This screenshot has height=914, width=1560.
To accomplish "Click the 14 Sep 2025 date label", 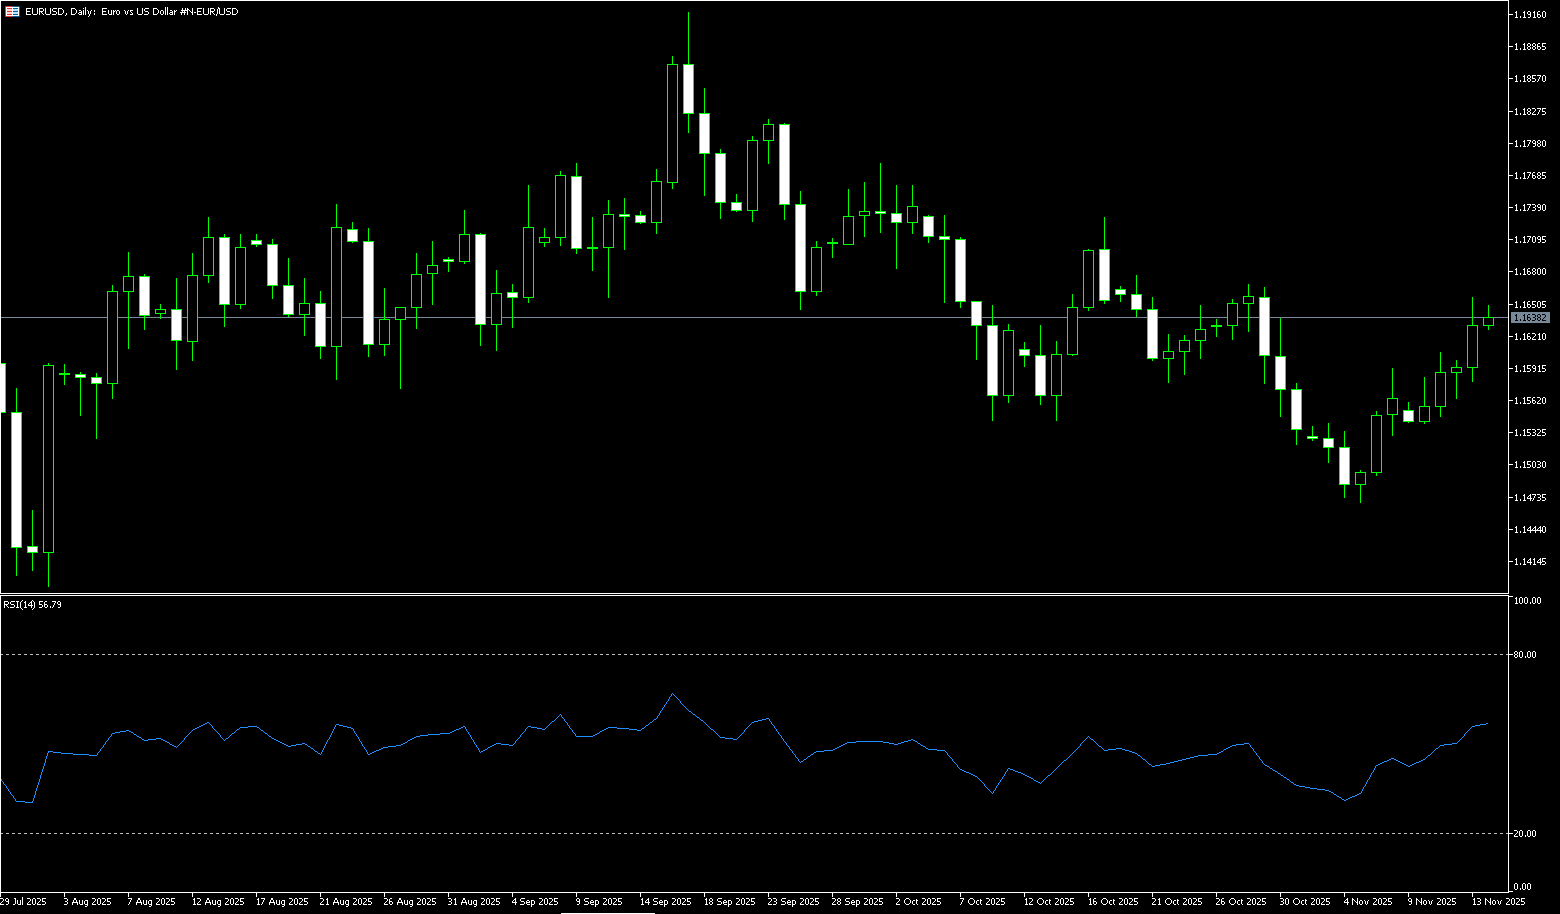I will (x=666, y=902).
